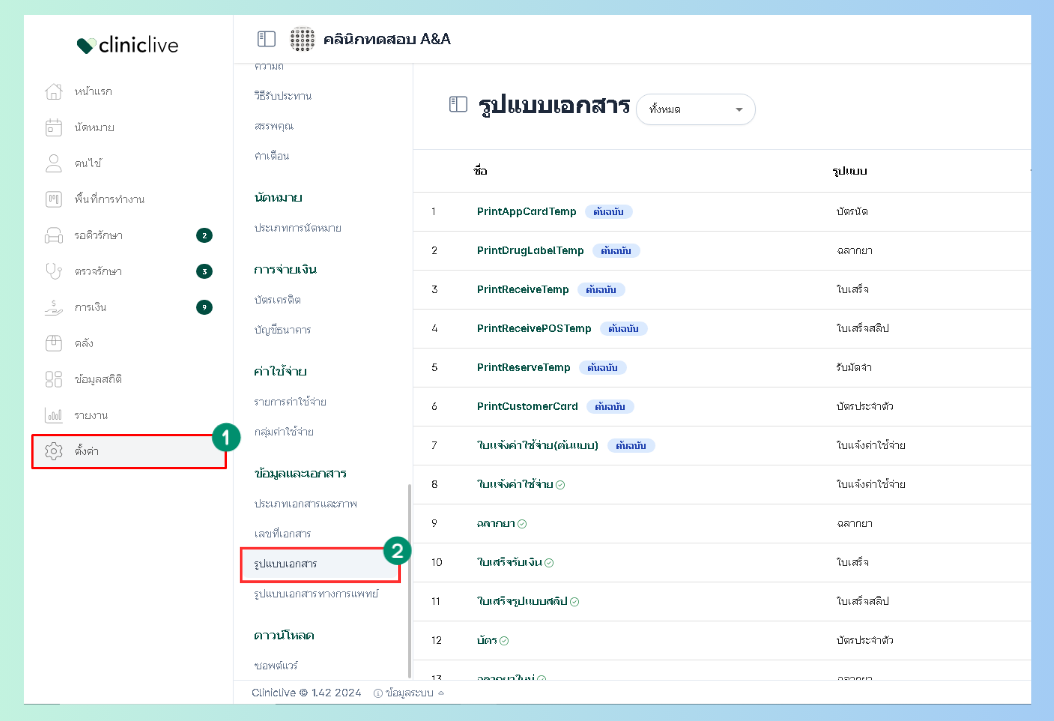
Task: Toggle the sidebar panel icon in top header
Action: pyautogui.click(x=266, y=39)
